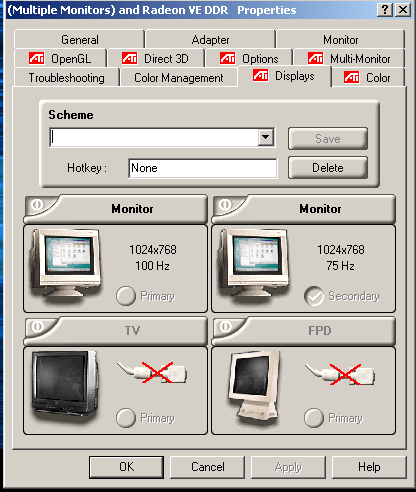Screen dimensions: 416x492
Task: Toggle power icon on first Monitor header
Action: point(38,204)
